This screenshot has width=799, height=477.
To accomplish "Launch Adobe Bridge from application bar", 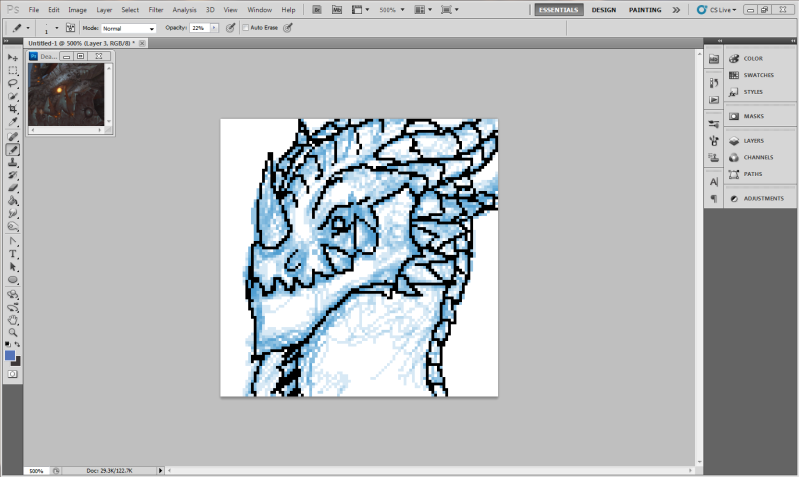I will pos(316,10).
